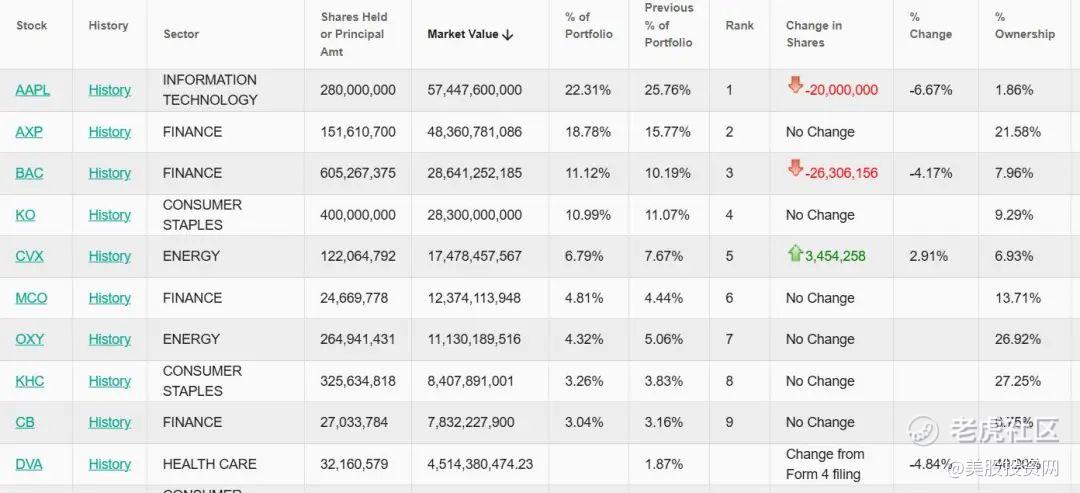The image size is (1080, 493).
Task: Open the OXY stock link
Action: pos(29,339)
